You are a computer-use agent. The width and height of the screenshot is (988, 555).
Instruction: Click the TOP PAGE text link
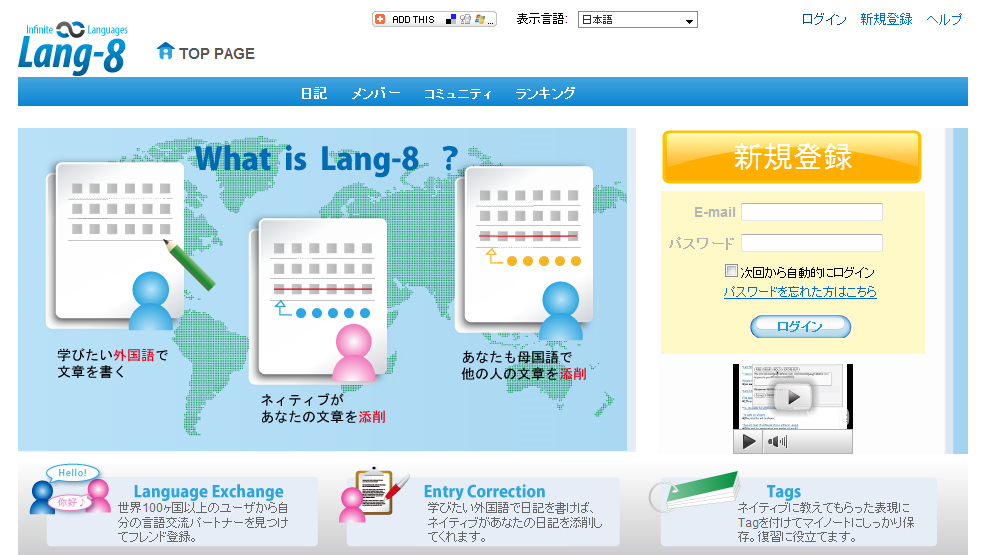coord(217,54)
